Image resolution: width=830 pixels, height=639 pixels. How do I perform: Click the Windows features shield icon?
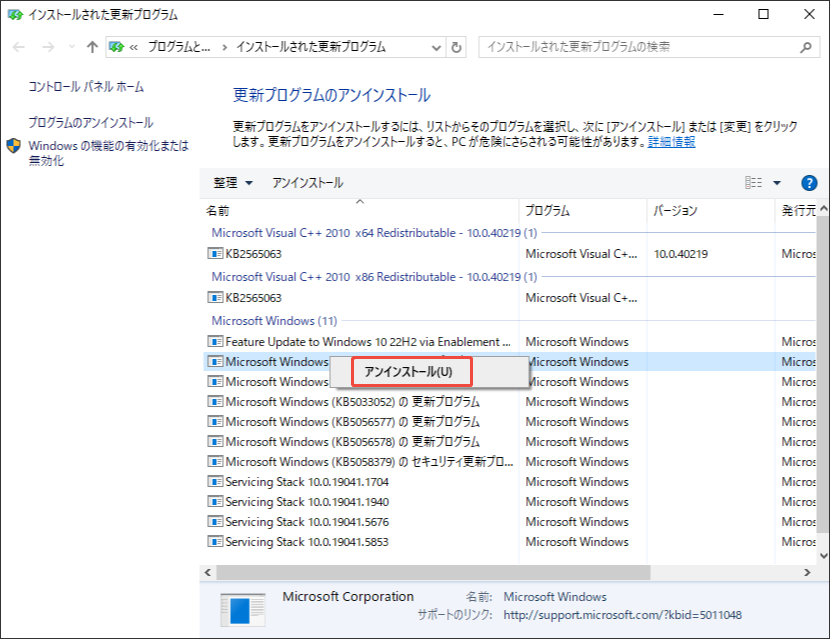coord(14,146)
